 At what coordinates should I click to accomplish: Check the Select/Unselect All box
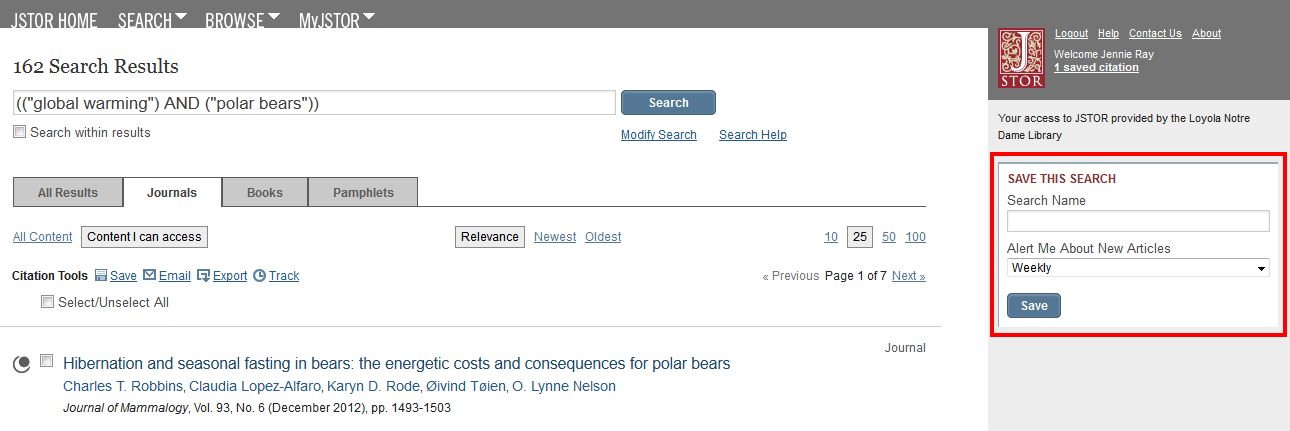click(x=47, y=302)
